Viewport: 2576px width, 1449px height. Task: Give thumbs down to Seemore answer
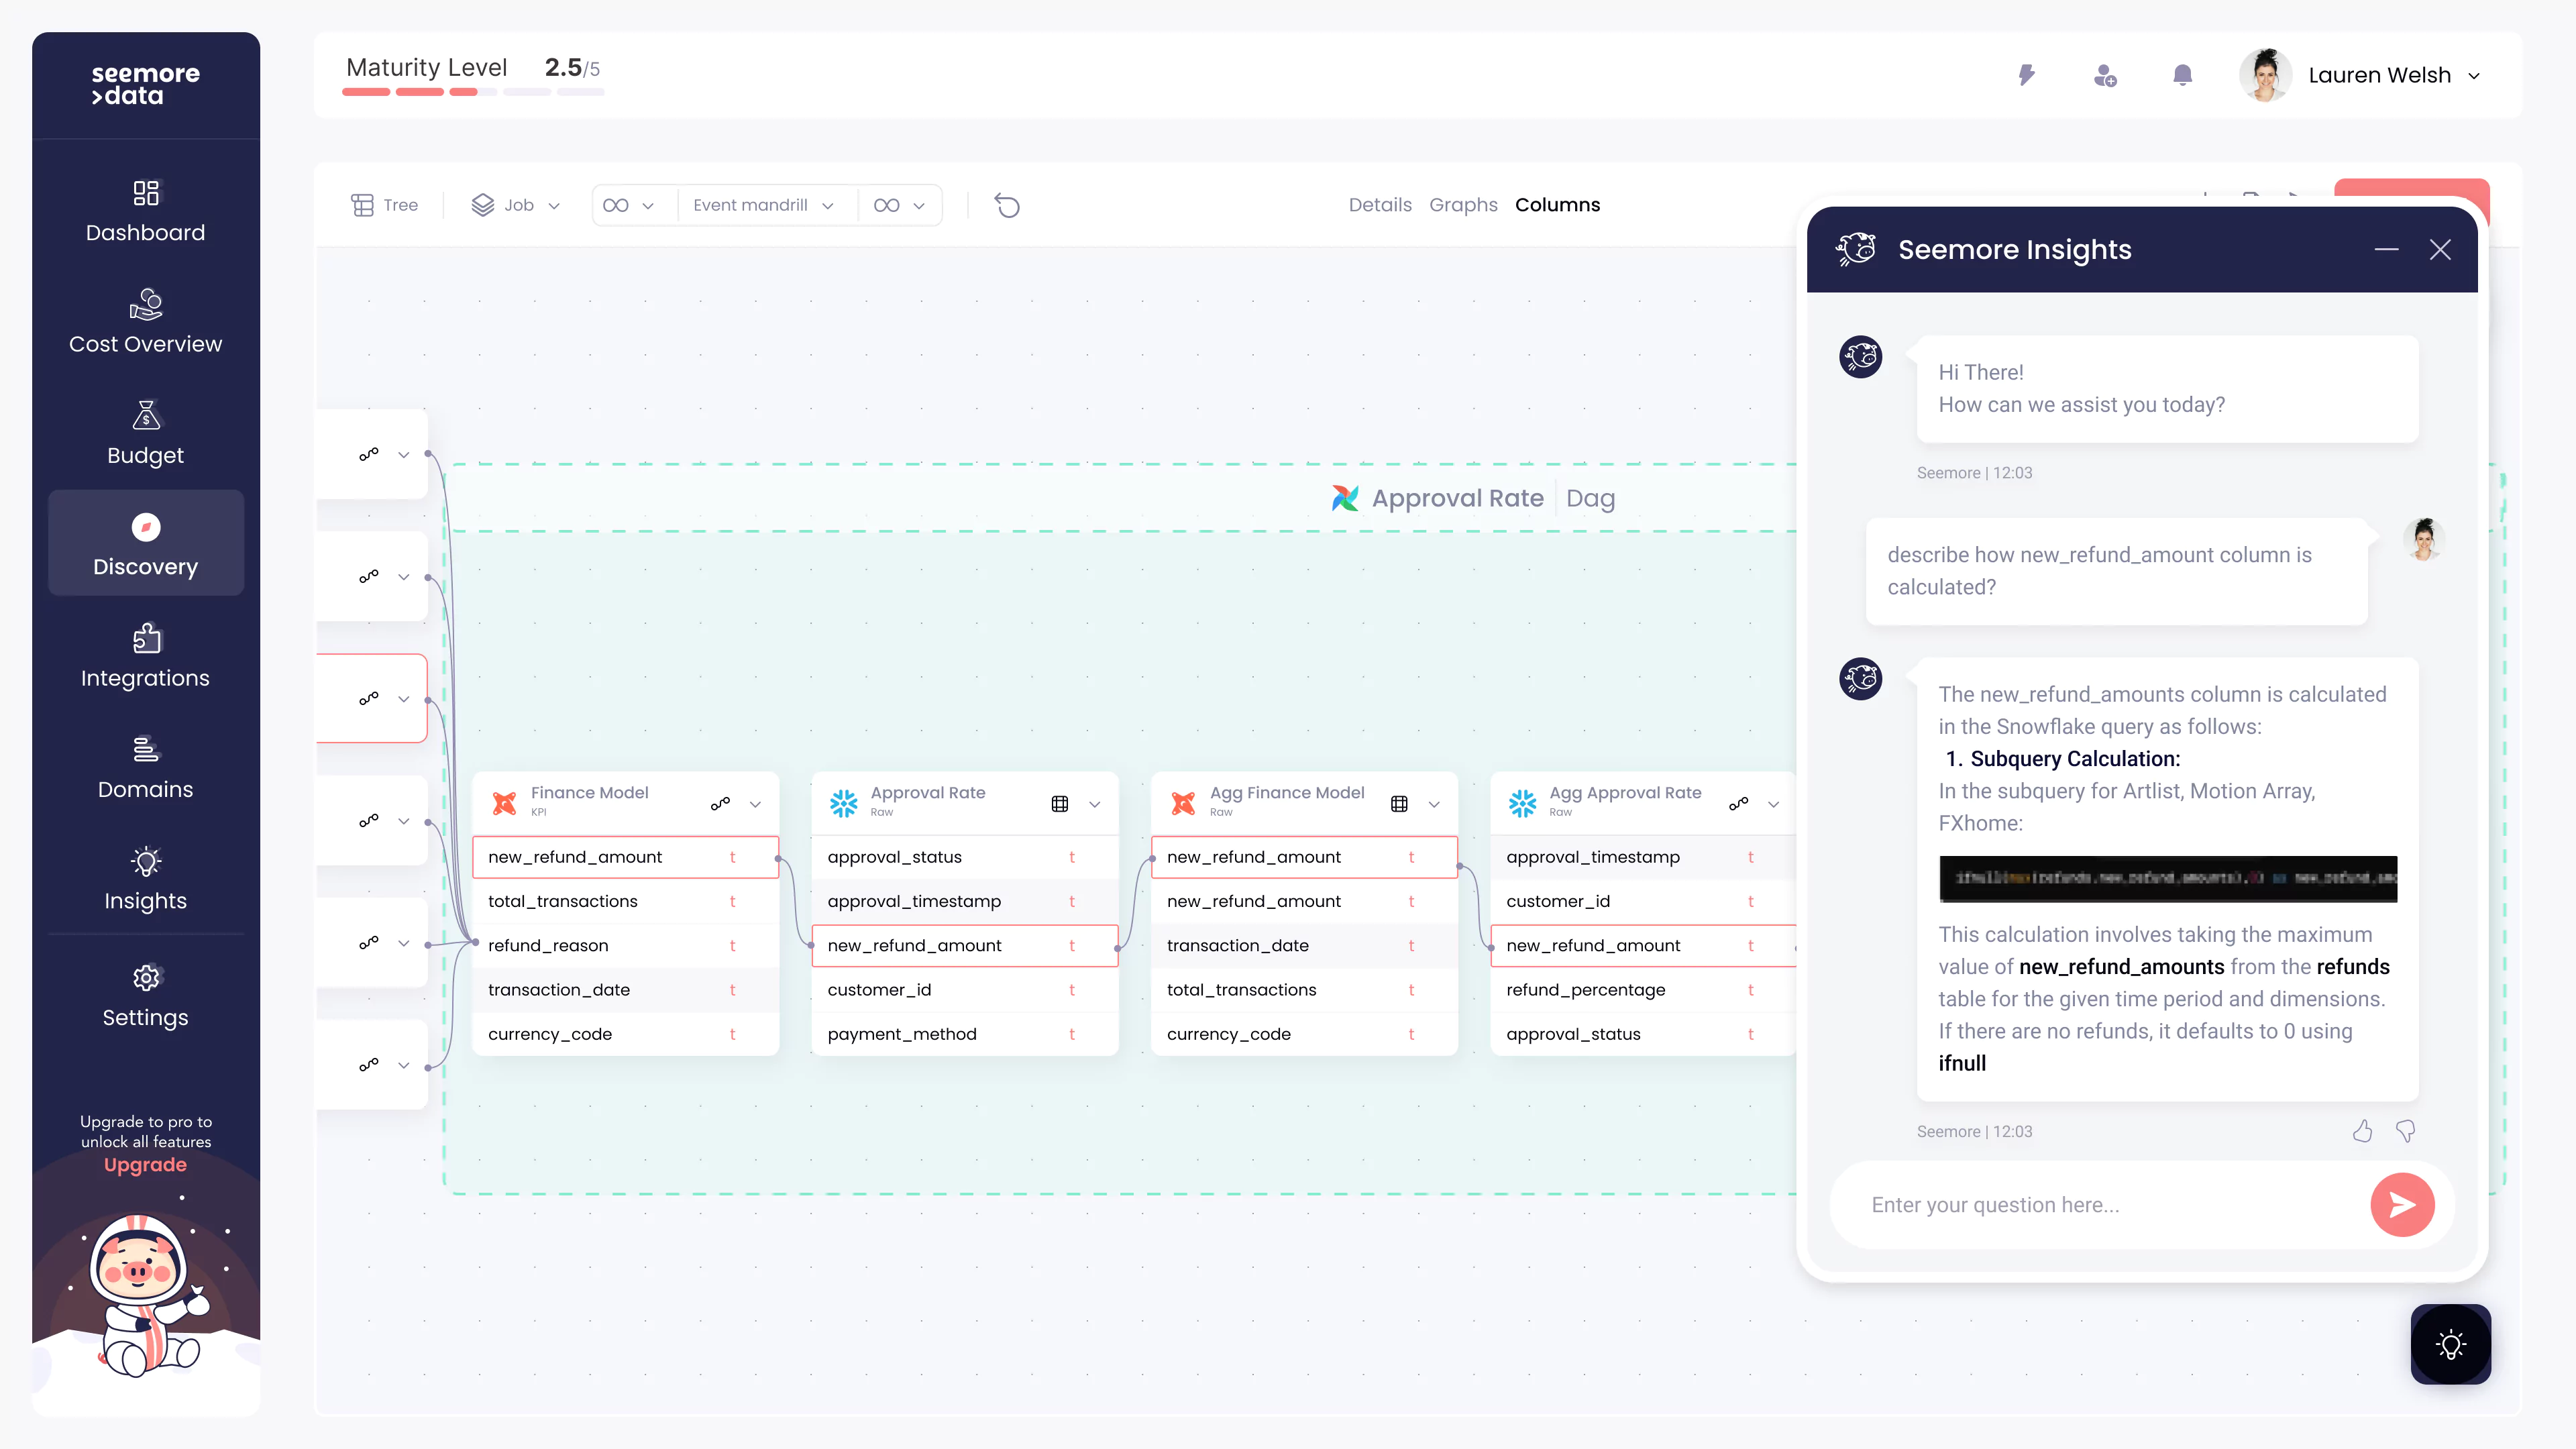tap(2405, 1131)
